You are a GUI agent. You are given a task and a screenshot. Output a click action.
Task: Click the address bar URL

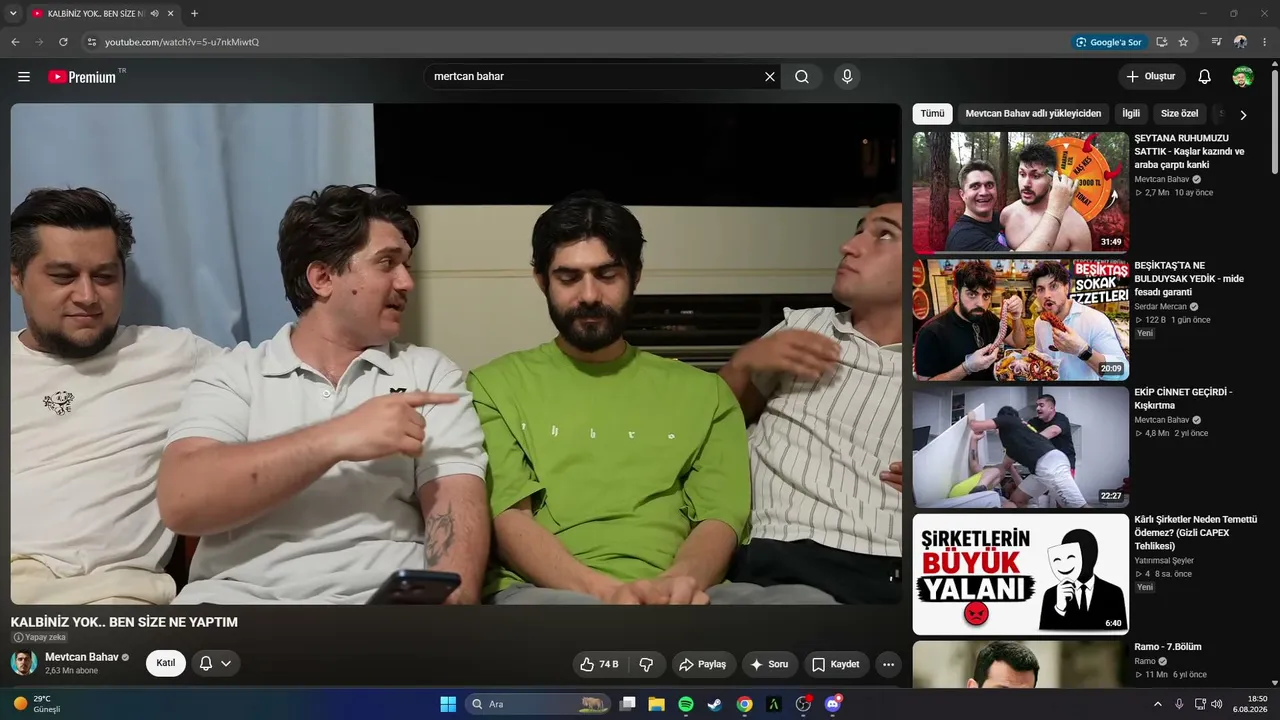[182, 42]
